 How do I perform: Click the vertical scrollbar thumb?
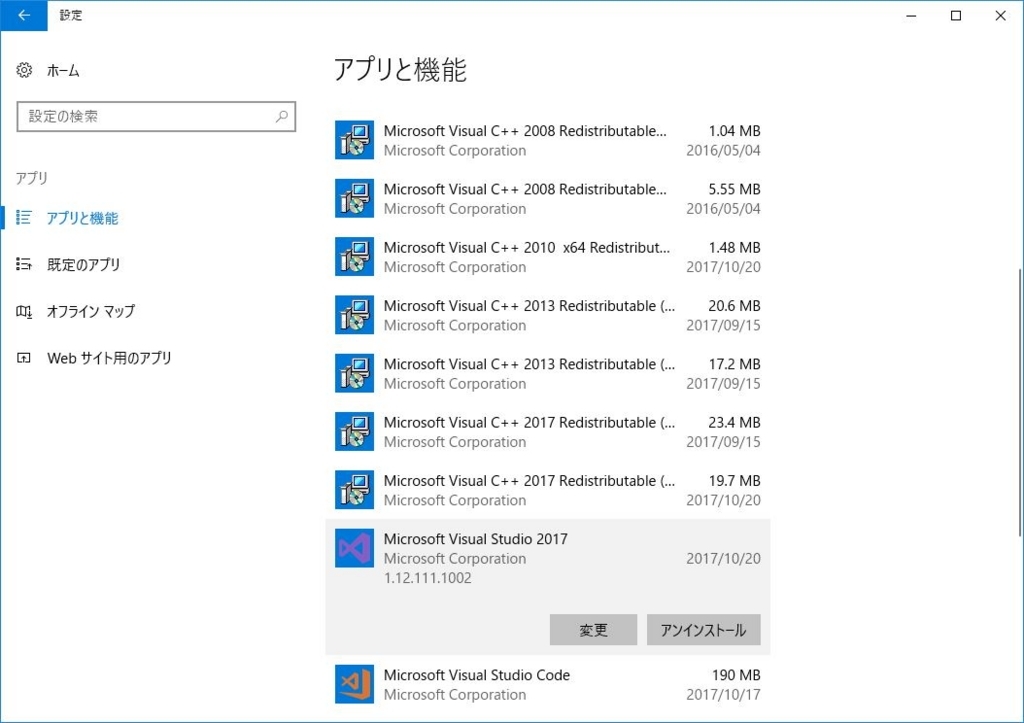coord(1019,401)
